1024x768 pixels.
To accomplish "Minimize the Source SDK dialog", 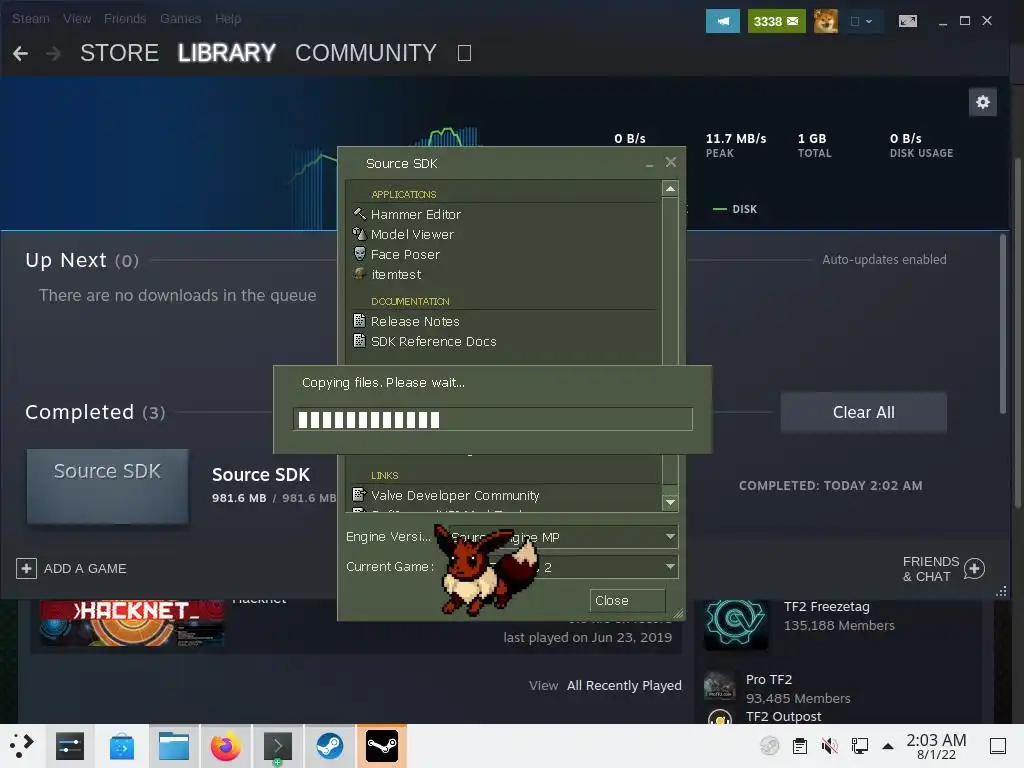I will click(x=649, y=164).
